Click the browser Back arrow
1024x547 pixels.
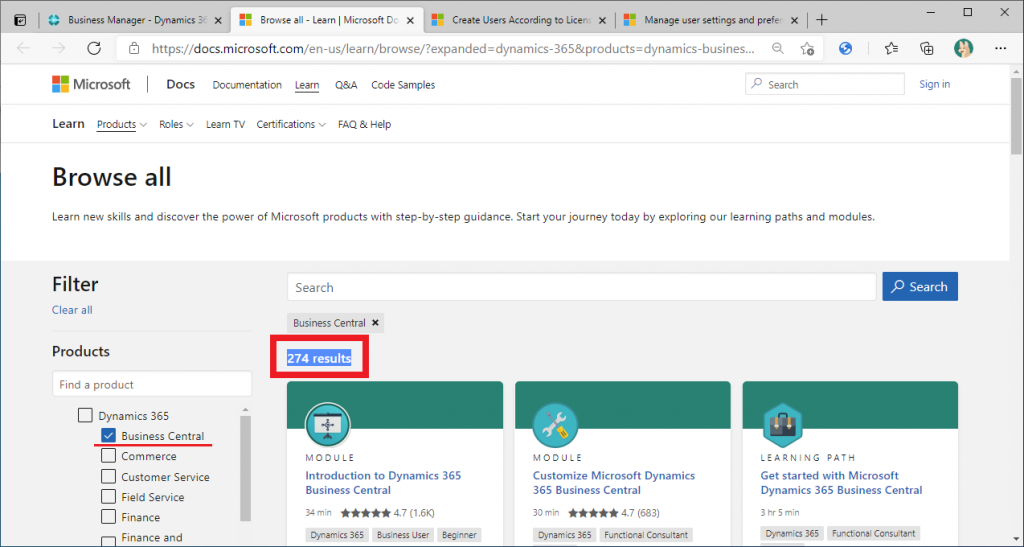tap(24, 48)
